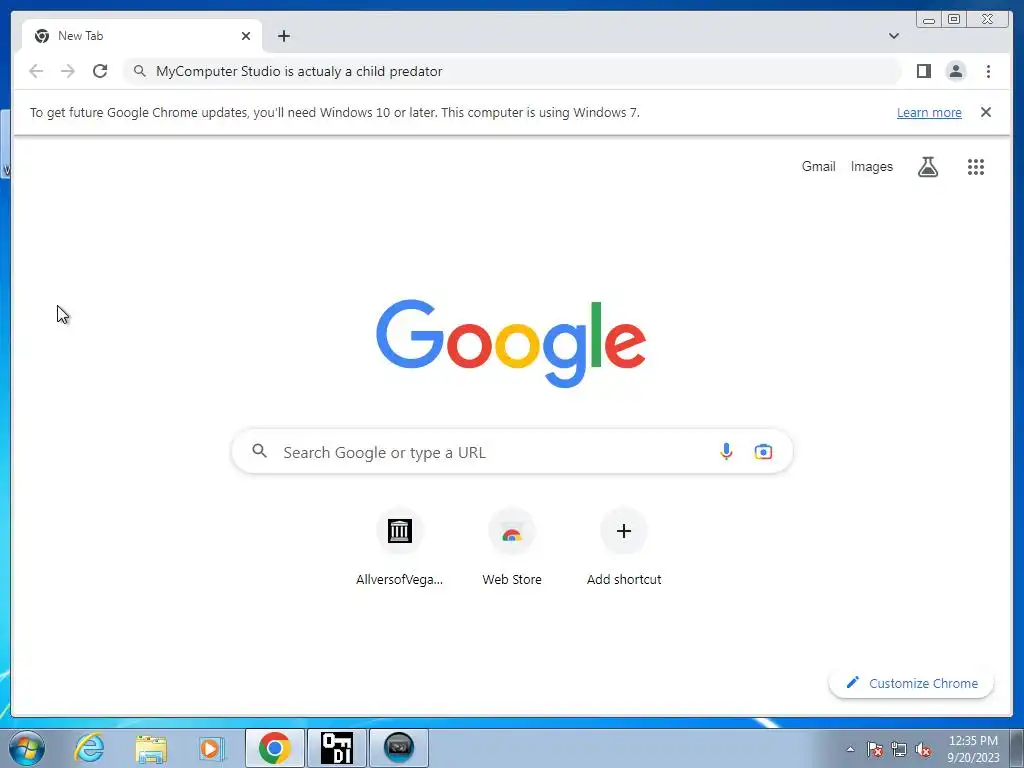Open the Learn more link
The image size is (1024, 768).
(929, 112)
